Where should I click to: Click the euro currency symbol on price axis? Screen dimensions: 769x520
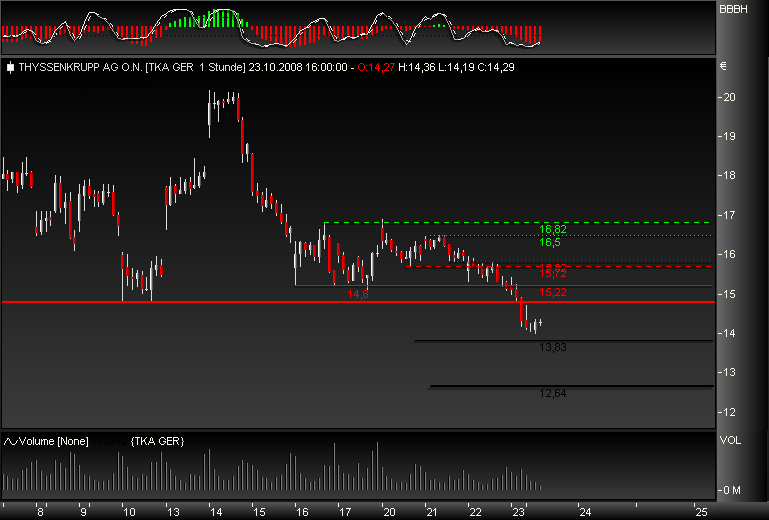tap(722, 68)
